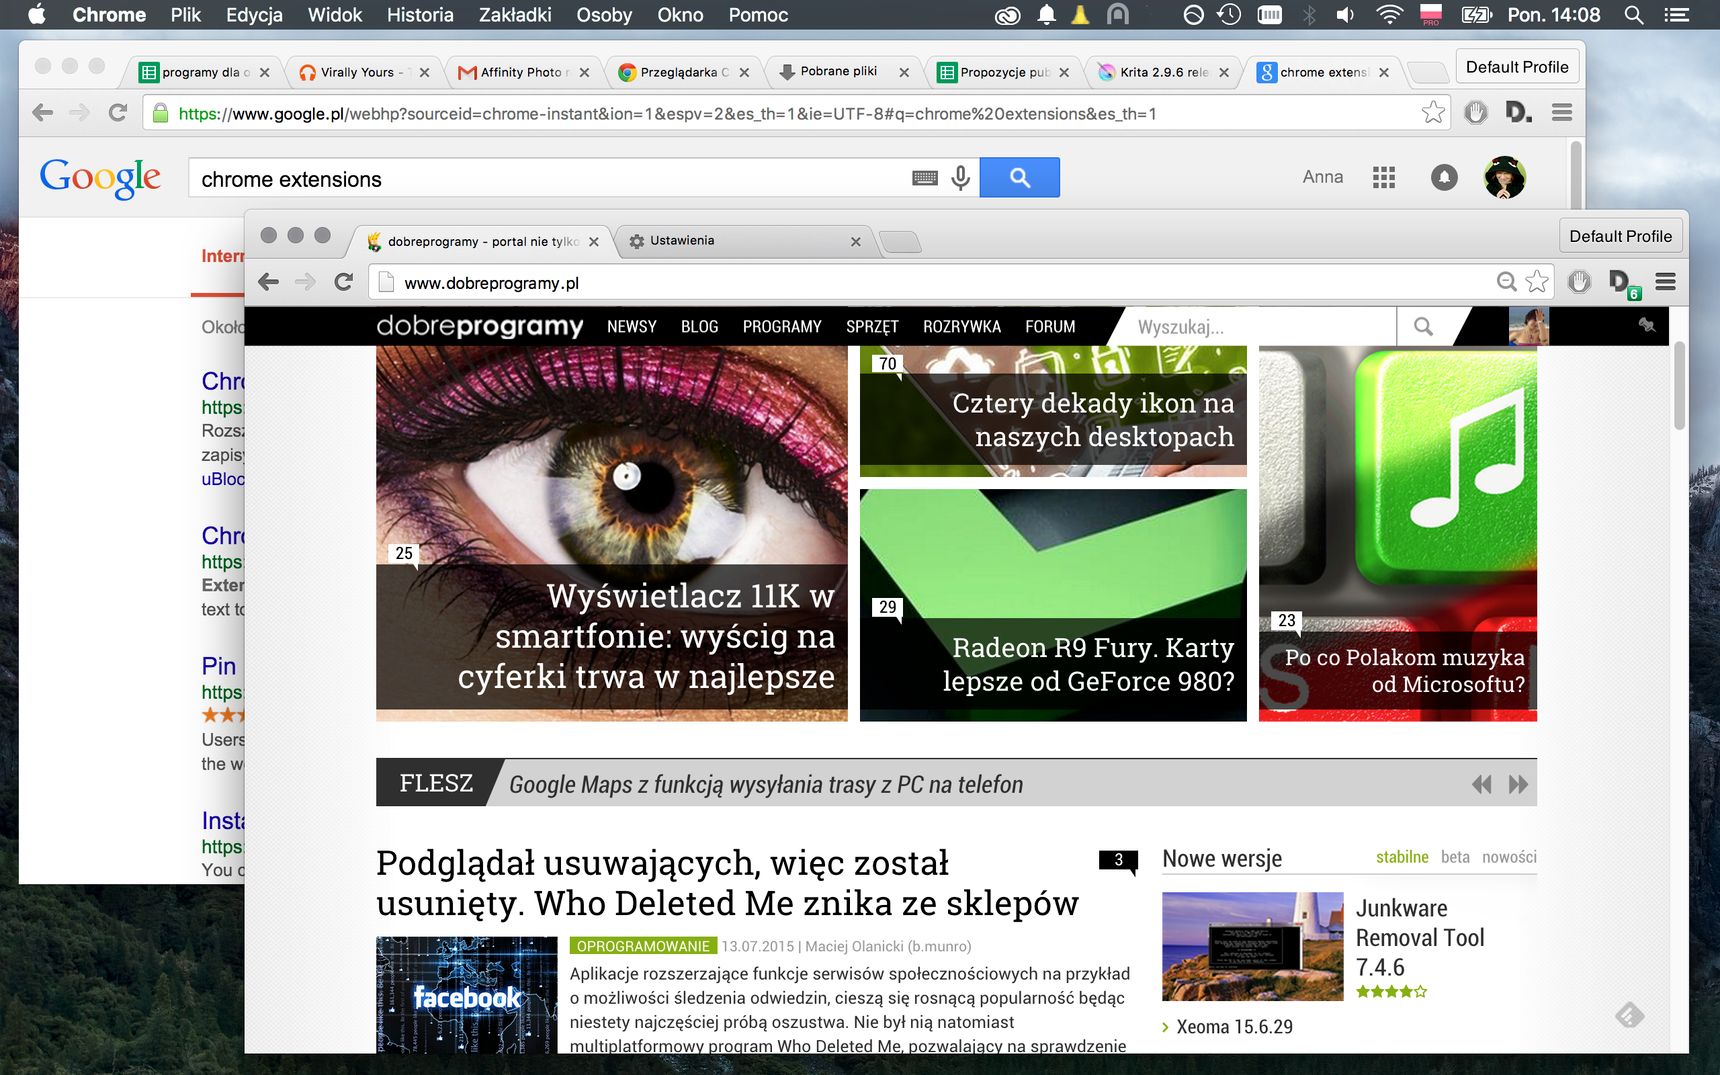Open user avatar on dobreprogramy header

[1528, 326]
